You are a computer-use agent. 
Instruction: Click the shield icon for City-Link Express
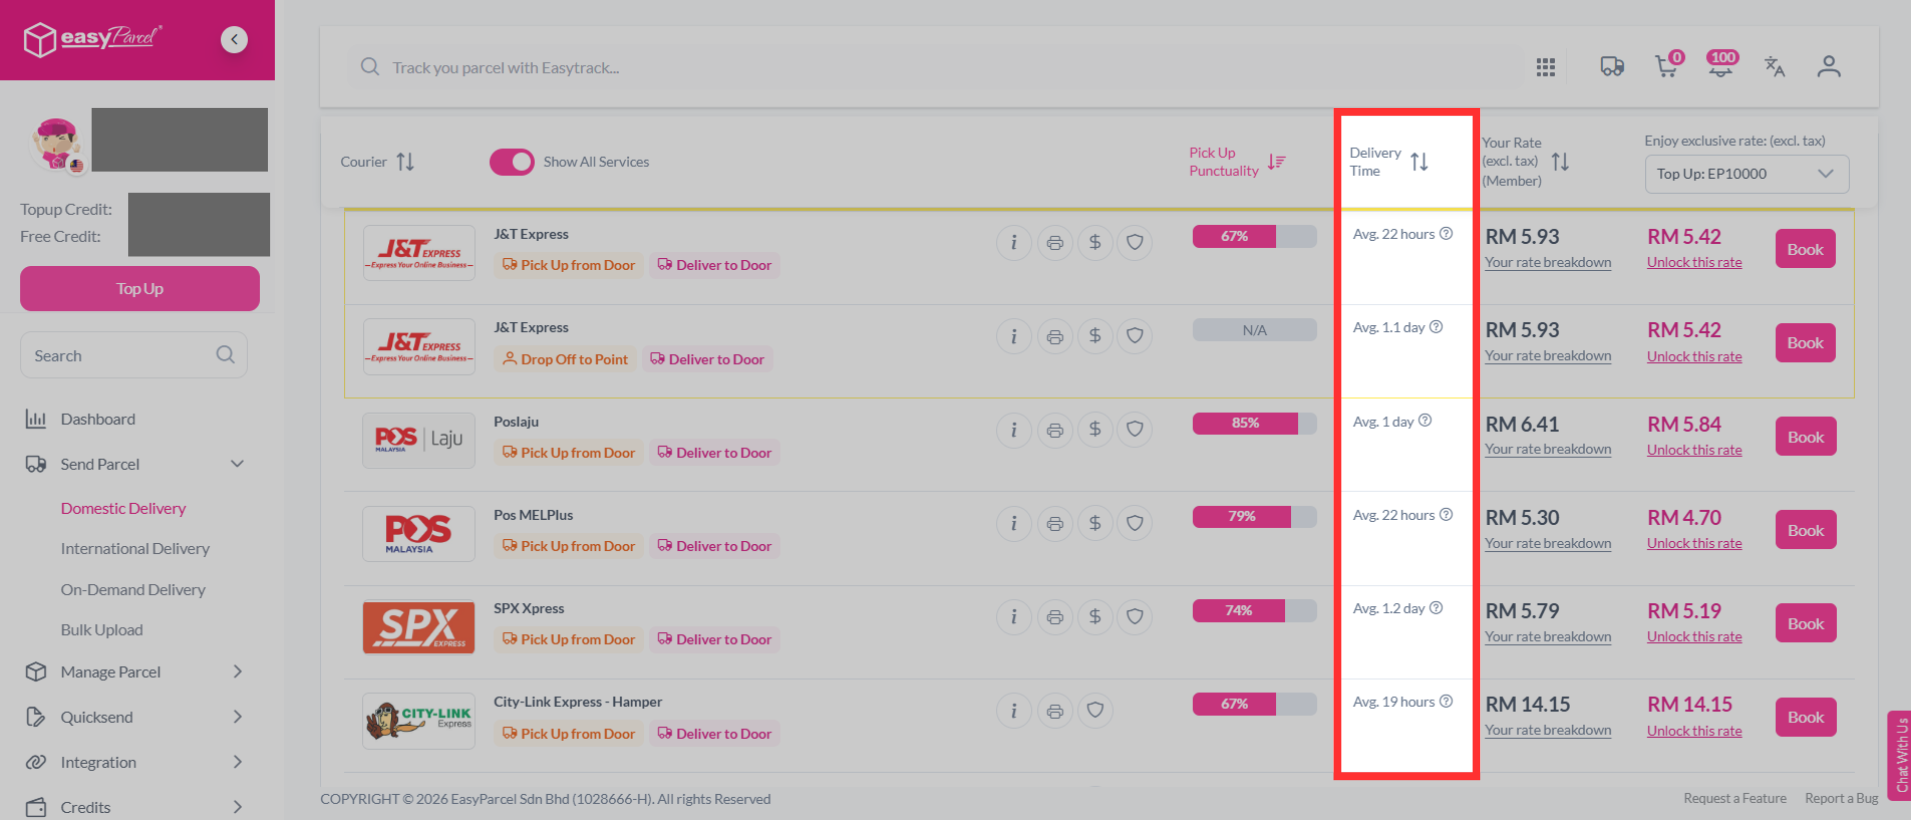(x=1095, y=710)
